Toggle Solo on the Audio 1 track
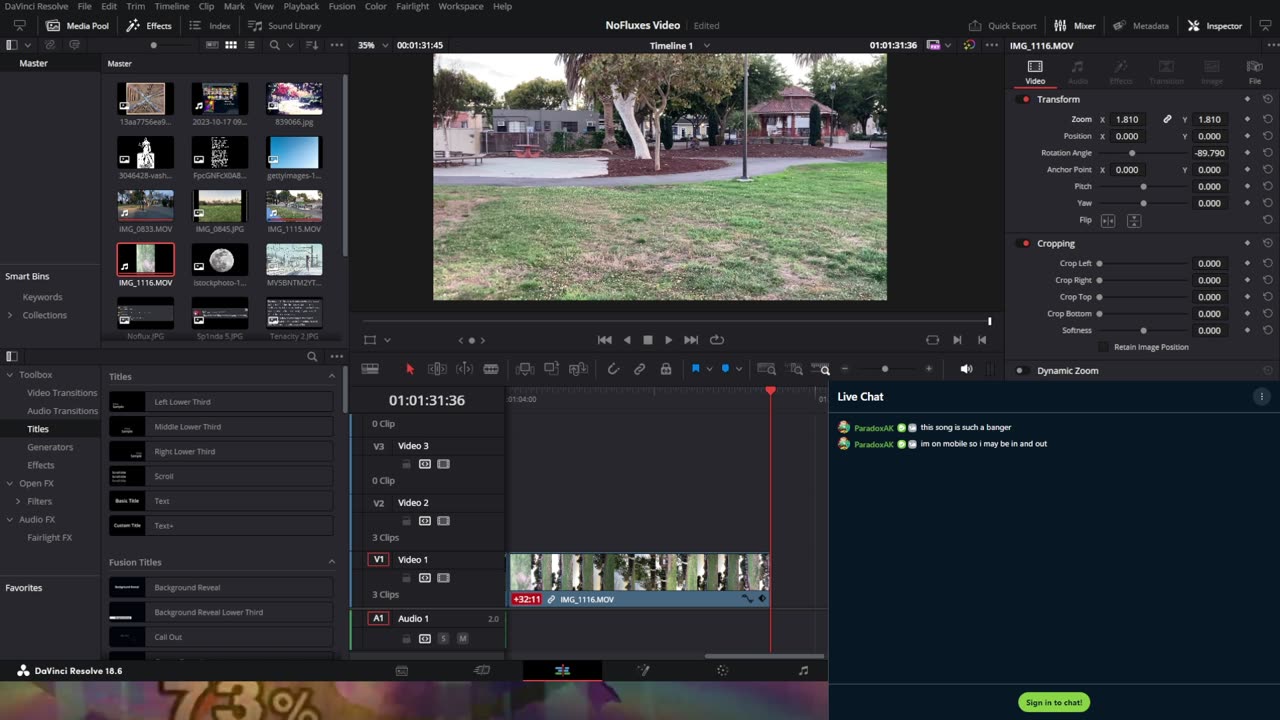 click(x=443, y=638)
